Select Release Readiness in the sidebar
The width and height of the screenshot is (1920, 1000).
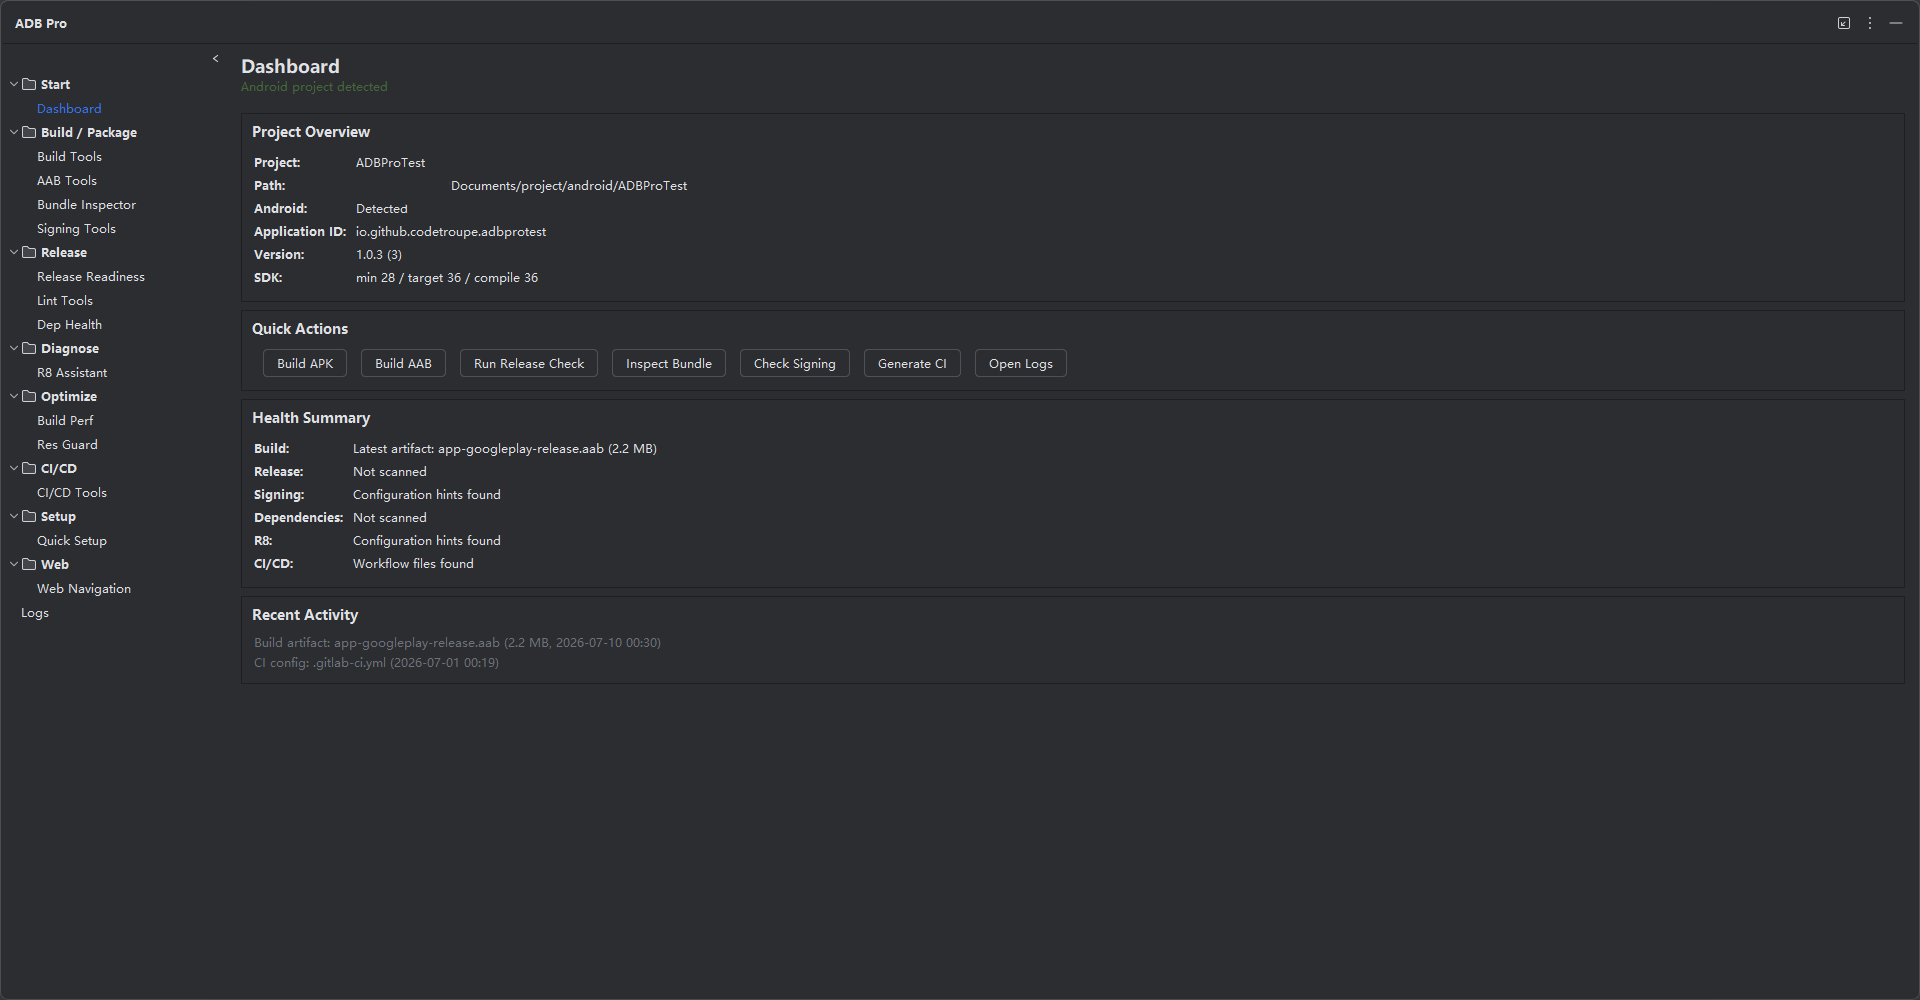91,277
